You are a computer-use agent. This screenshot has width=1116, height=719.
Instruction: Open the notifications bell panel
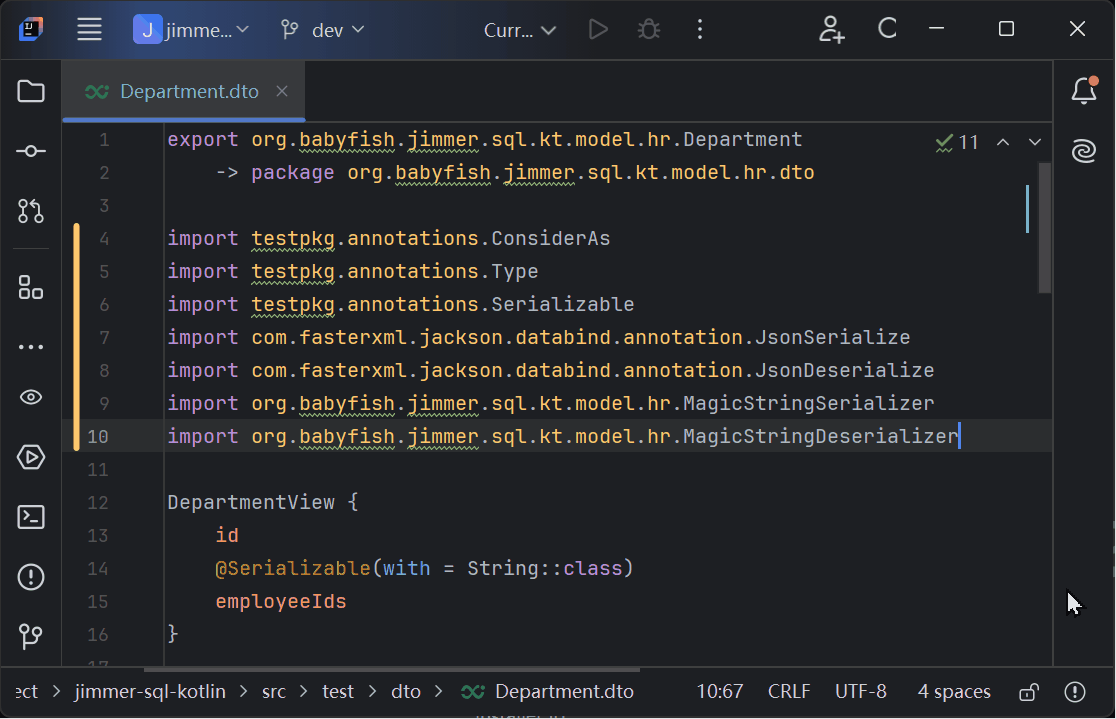click(1084, 91)
